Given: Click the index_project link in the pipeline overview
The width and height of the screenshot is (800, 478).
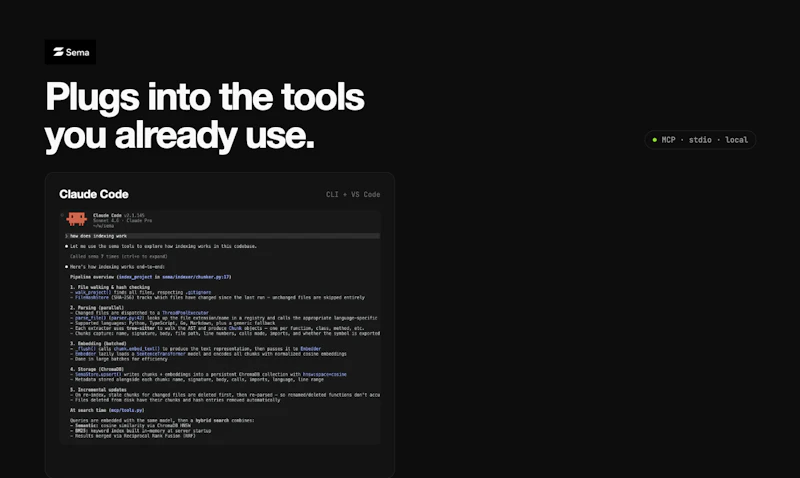Looking at the screenshot, I should [x=135, y=277].
